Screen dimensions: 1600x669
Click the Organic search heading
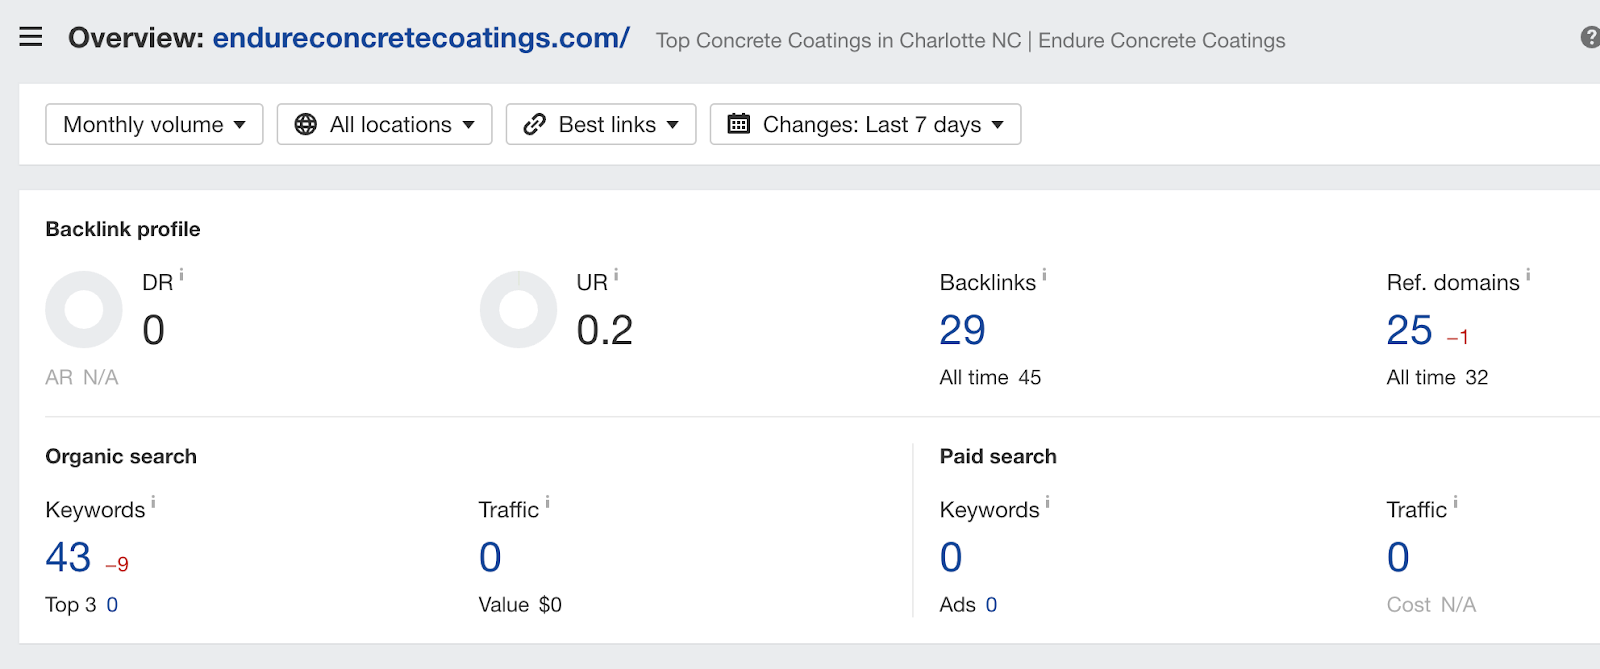(x=121, y=456)
